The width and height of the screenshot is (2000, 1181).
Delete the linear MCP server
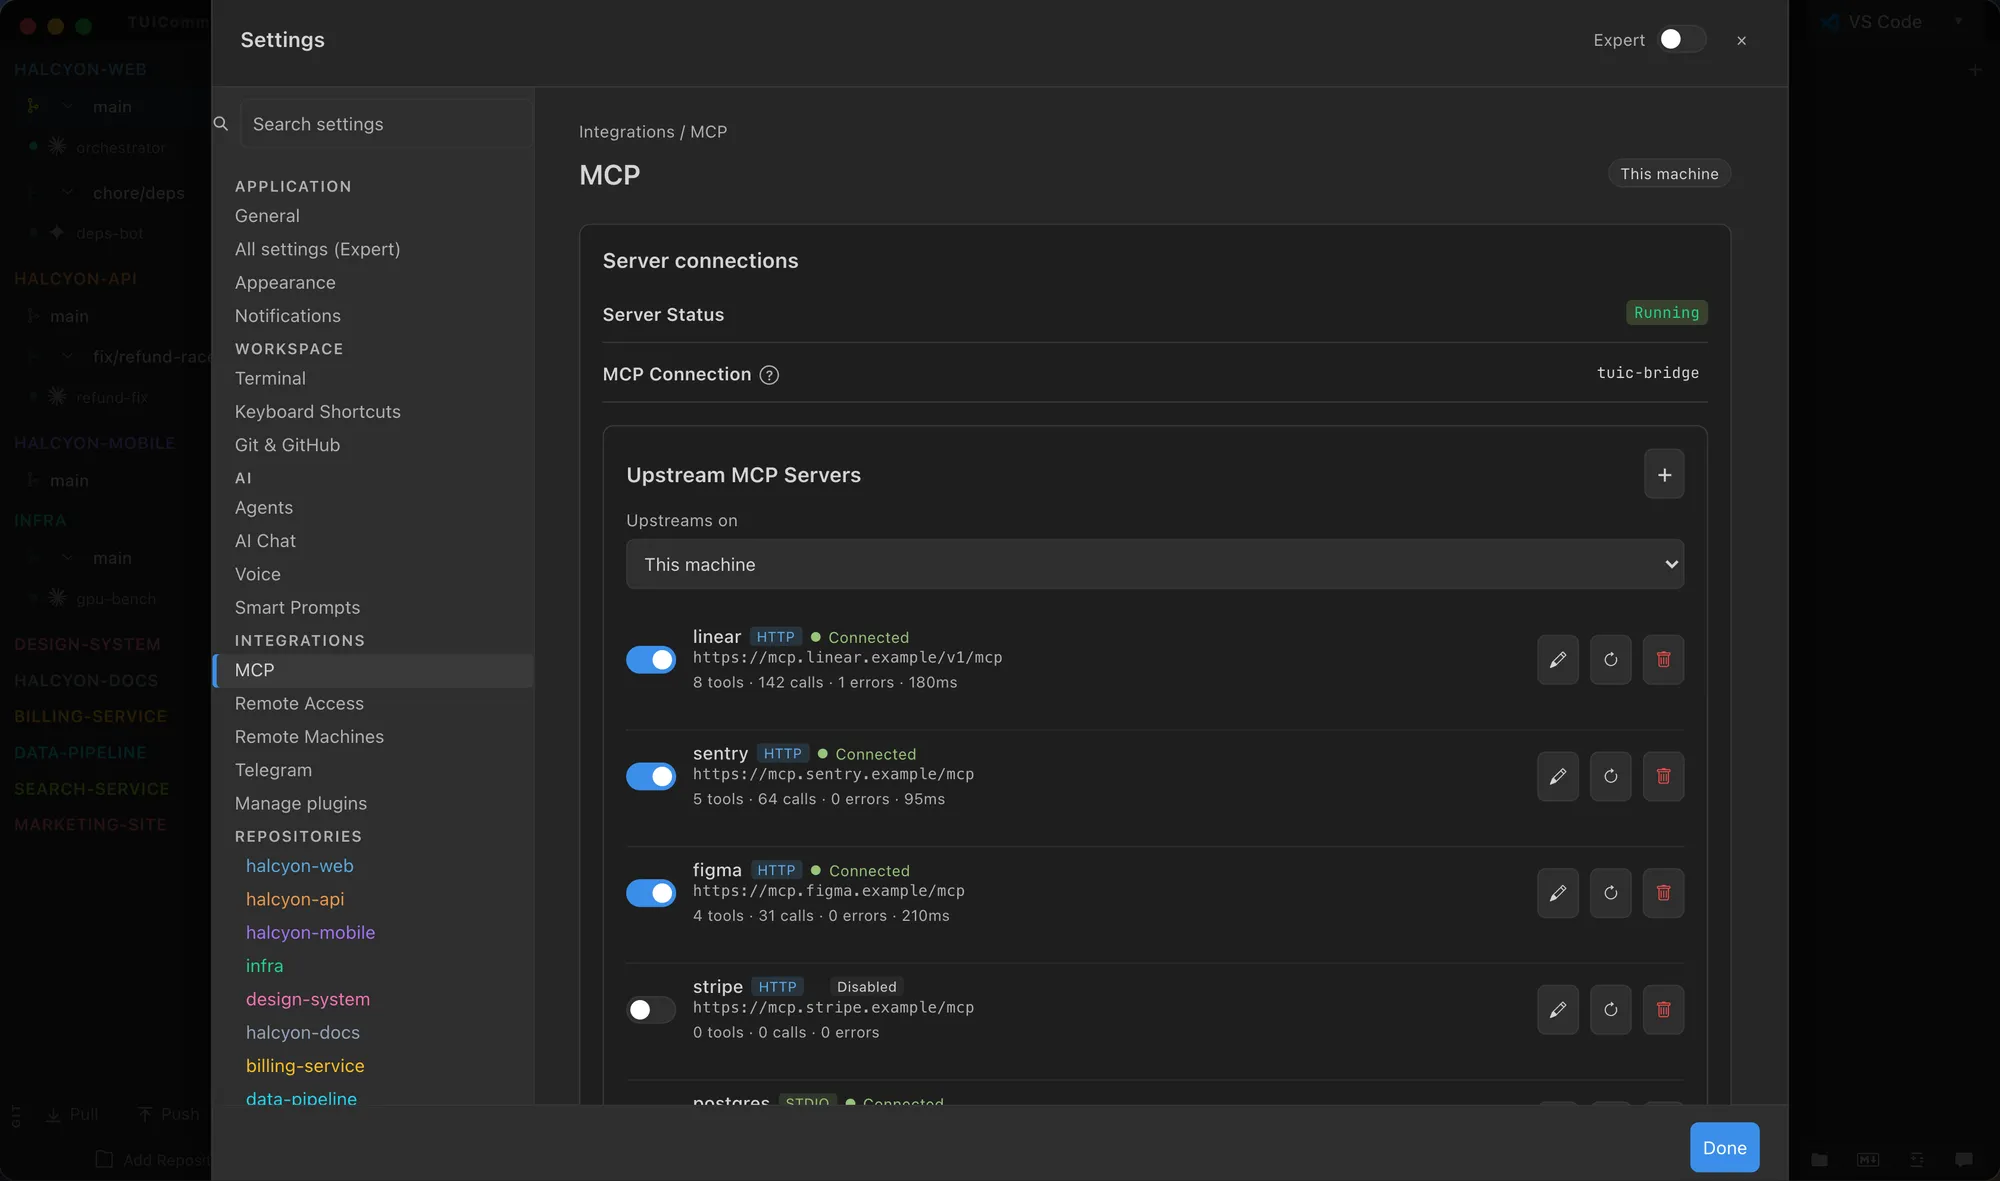click(x=1663, y=660)
